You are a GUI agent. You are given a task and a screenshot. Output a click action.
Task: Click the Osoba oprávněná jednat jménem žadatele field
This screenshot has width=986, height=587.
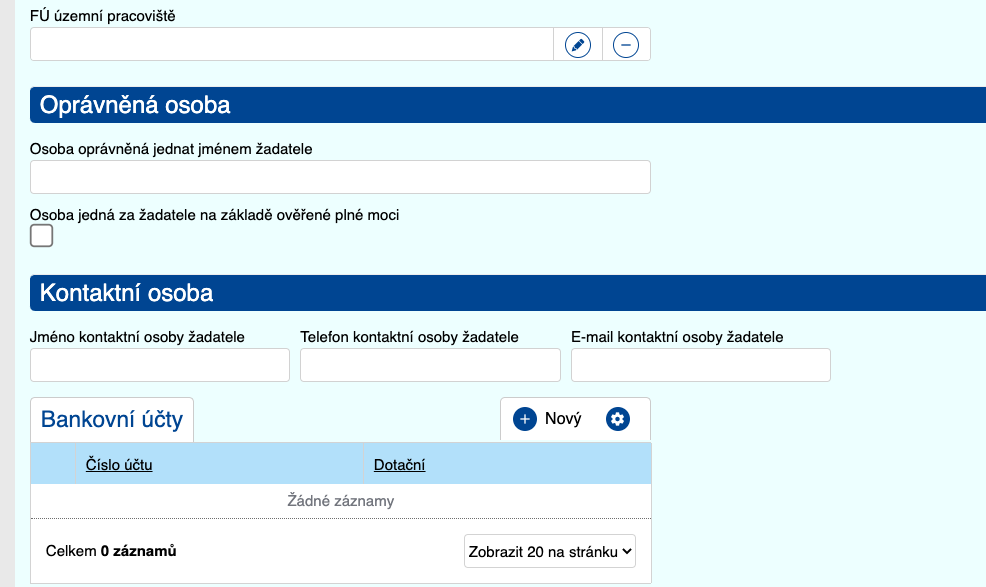pyautogui.click(x=340, y=177)
